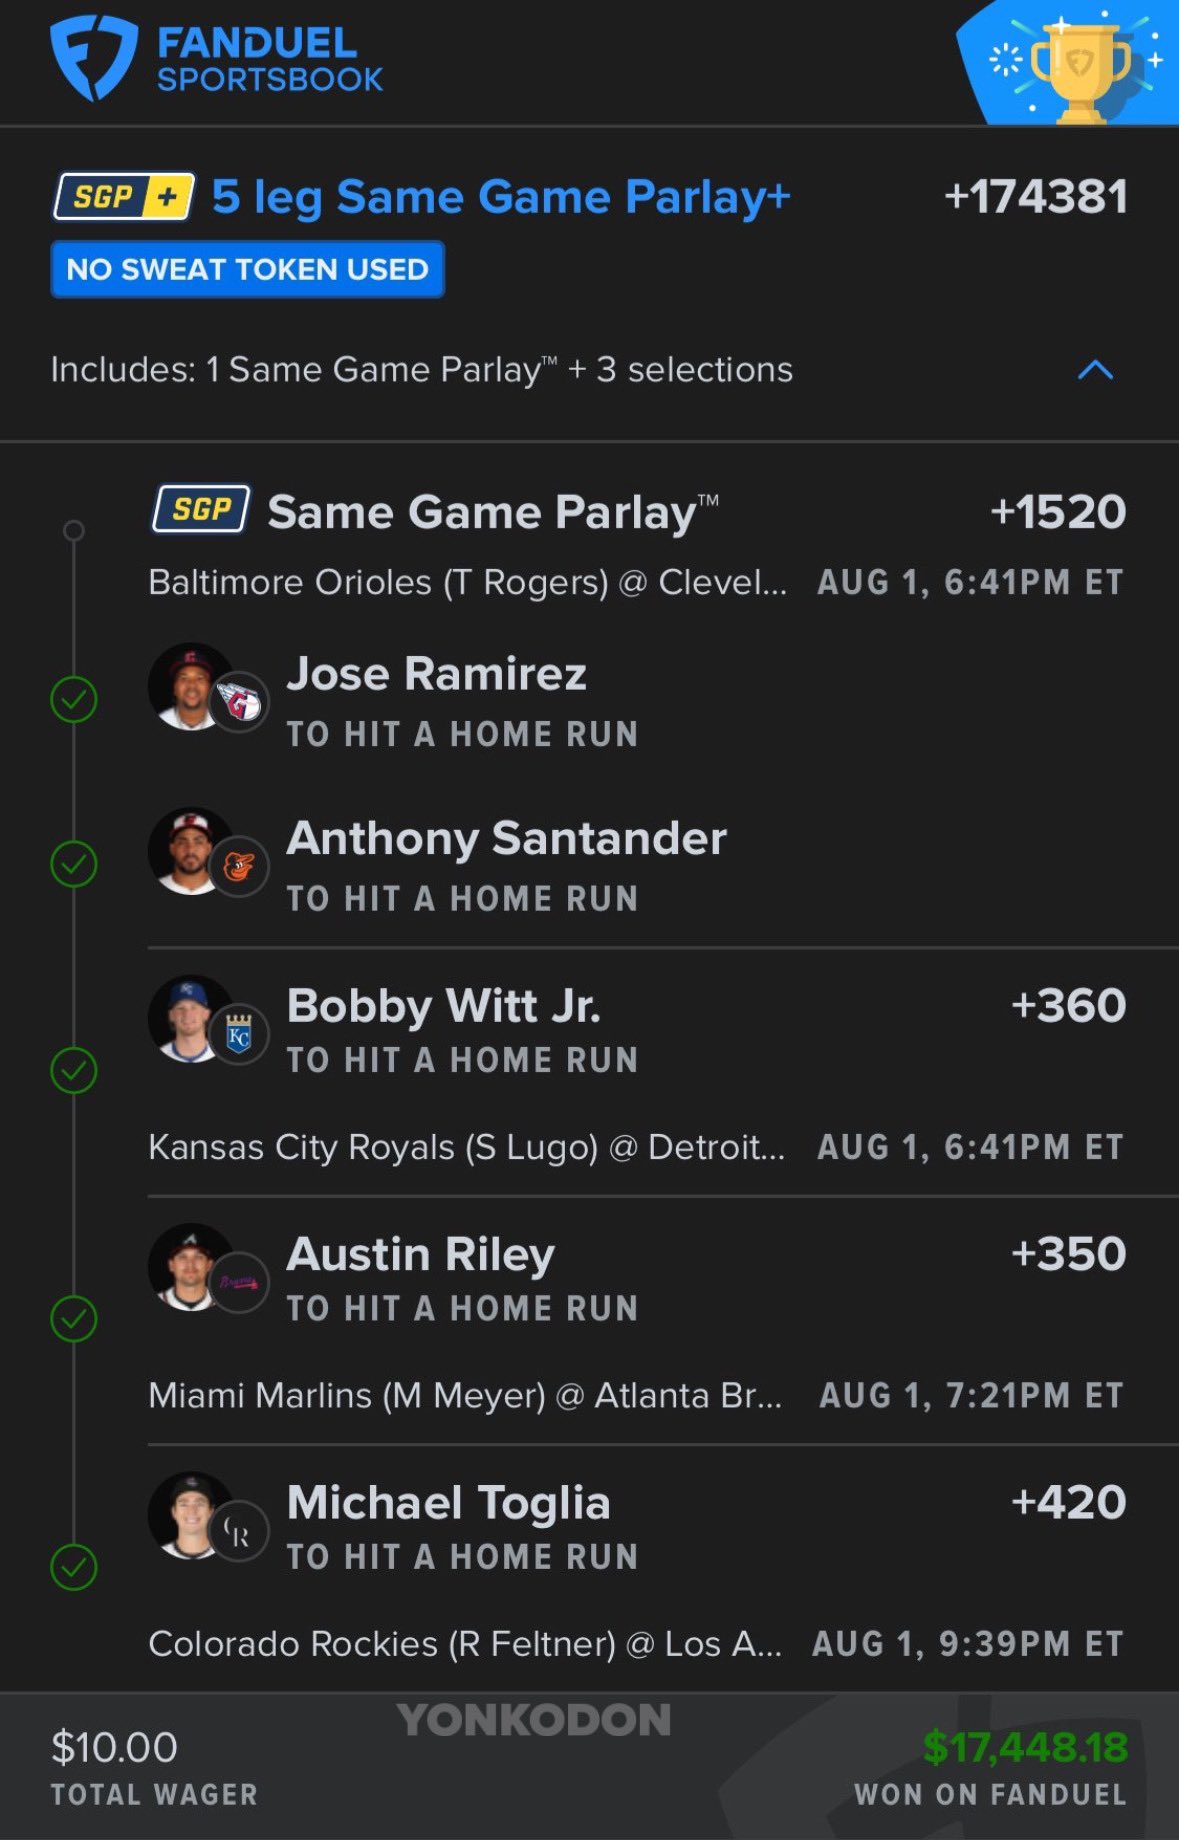Tap the Royals KC team logo
Image resolution: width=1179 pixels, height=1840 pixels.
240,1034
